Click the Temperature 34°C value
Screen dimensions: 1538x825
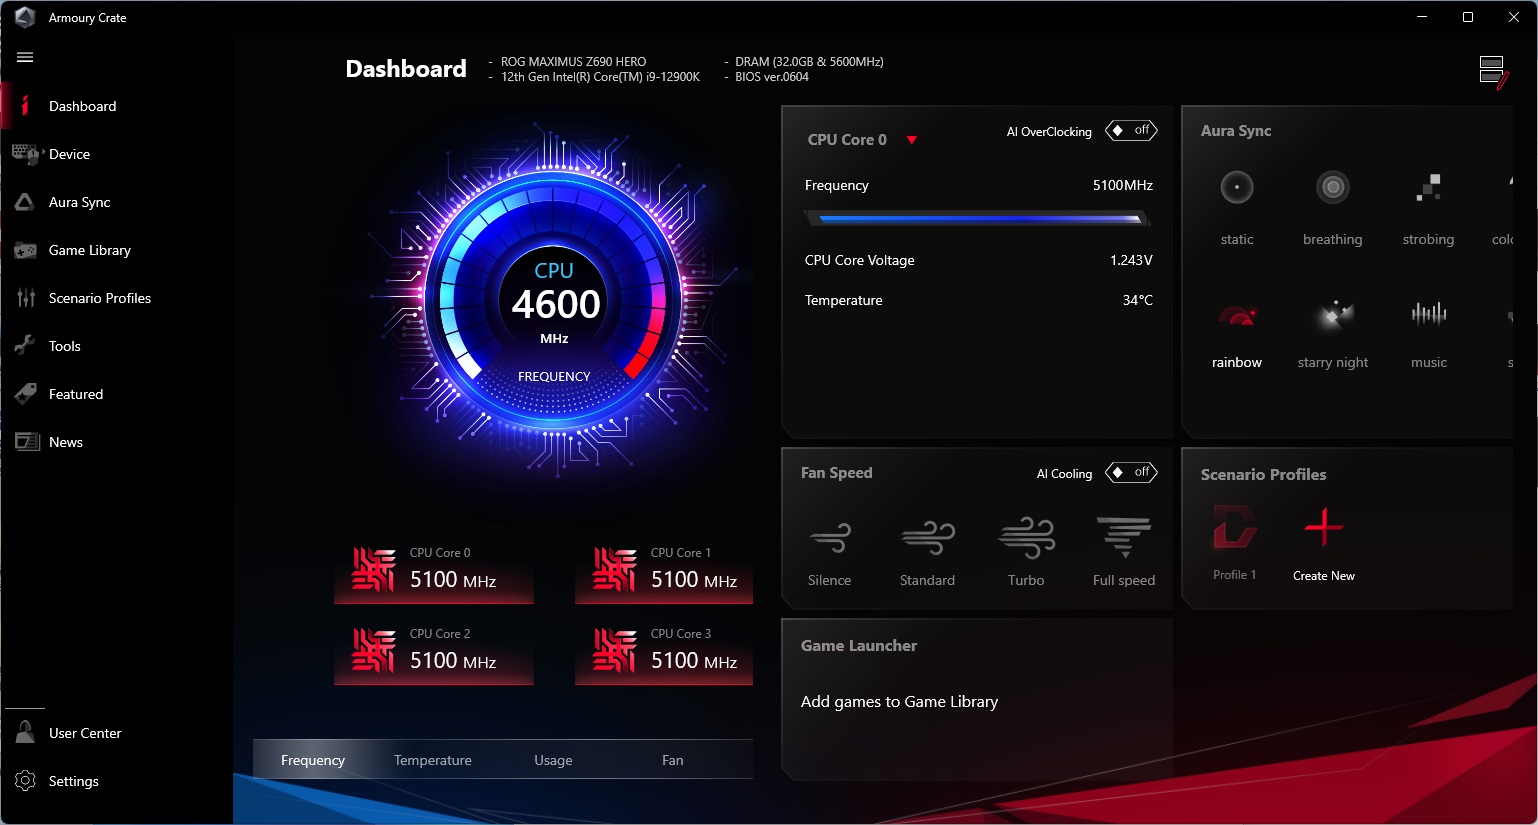(x=1138, y=300)
